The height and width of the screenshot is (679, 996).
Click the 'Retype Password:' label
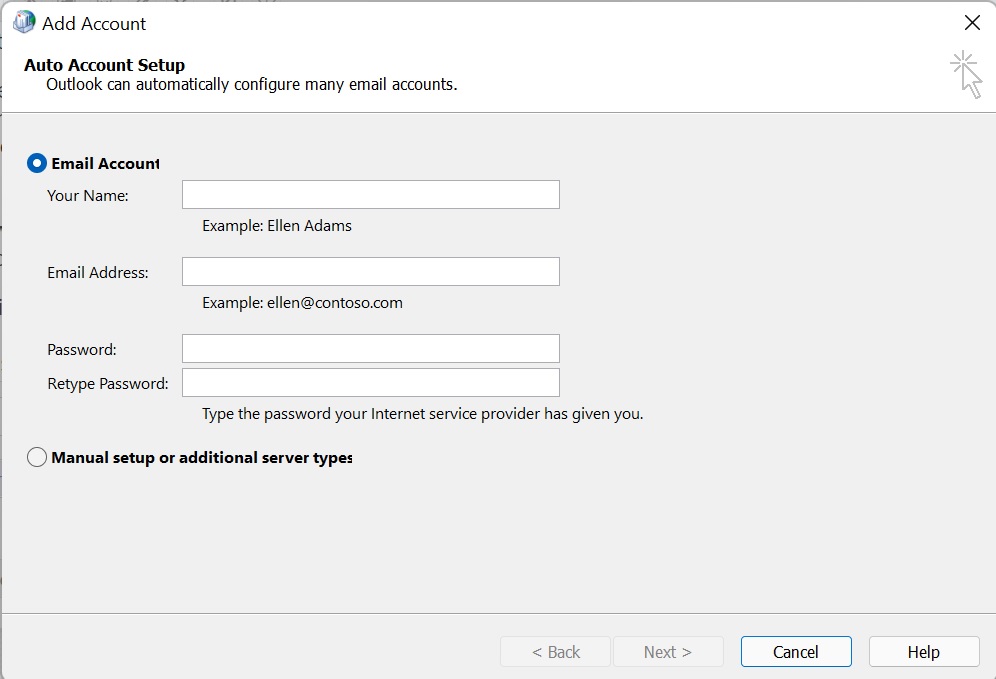108,384
